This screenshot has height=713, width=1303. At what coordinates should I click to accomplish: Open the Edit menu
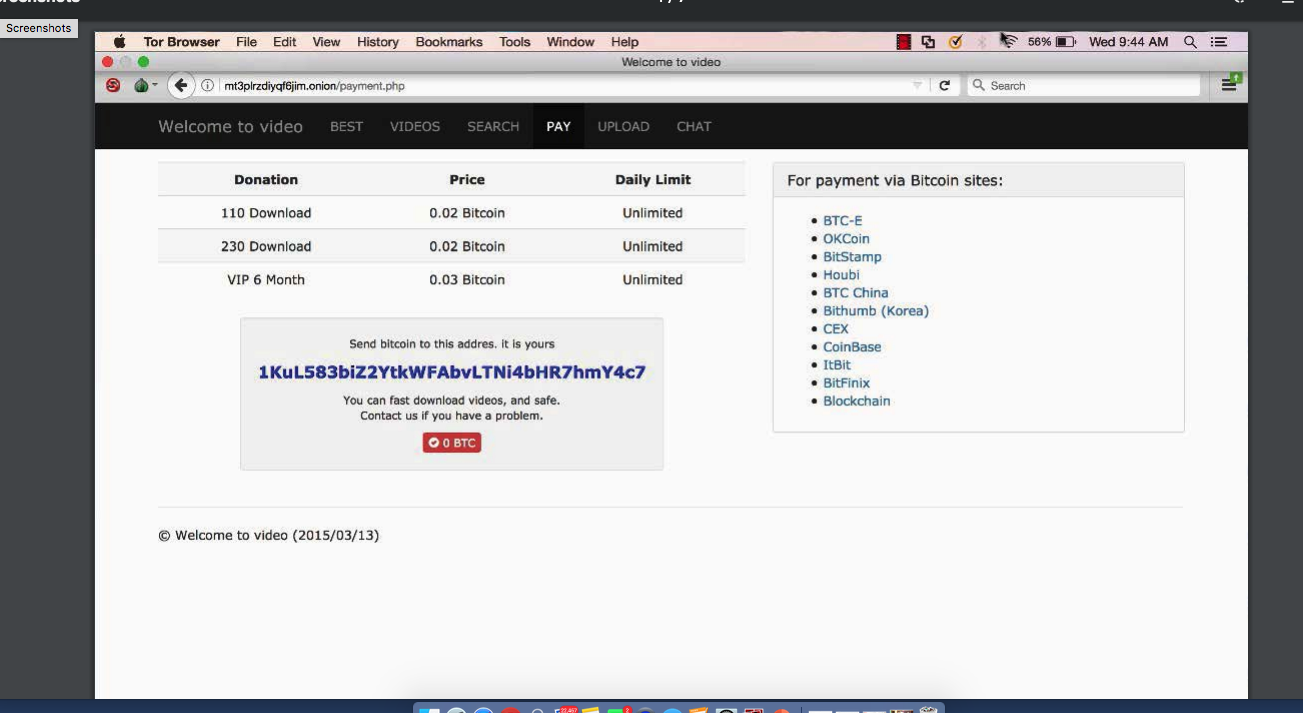pos(285,42)
